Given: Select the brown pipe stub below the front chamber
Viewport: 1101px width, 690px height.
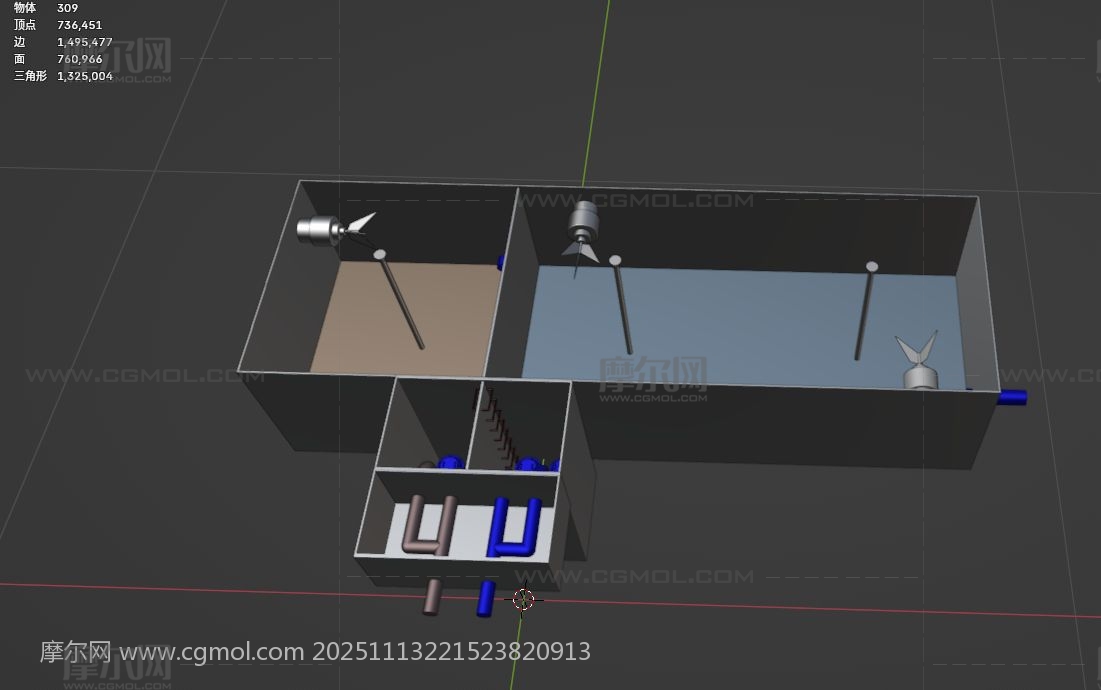Looking at the screenshot, I should pyautogui.click(x=433, y=595).
